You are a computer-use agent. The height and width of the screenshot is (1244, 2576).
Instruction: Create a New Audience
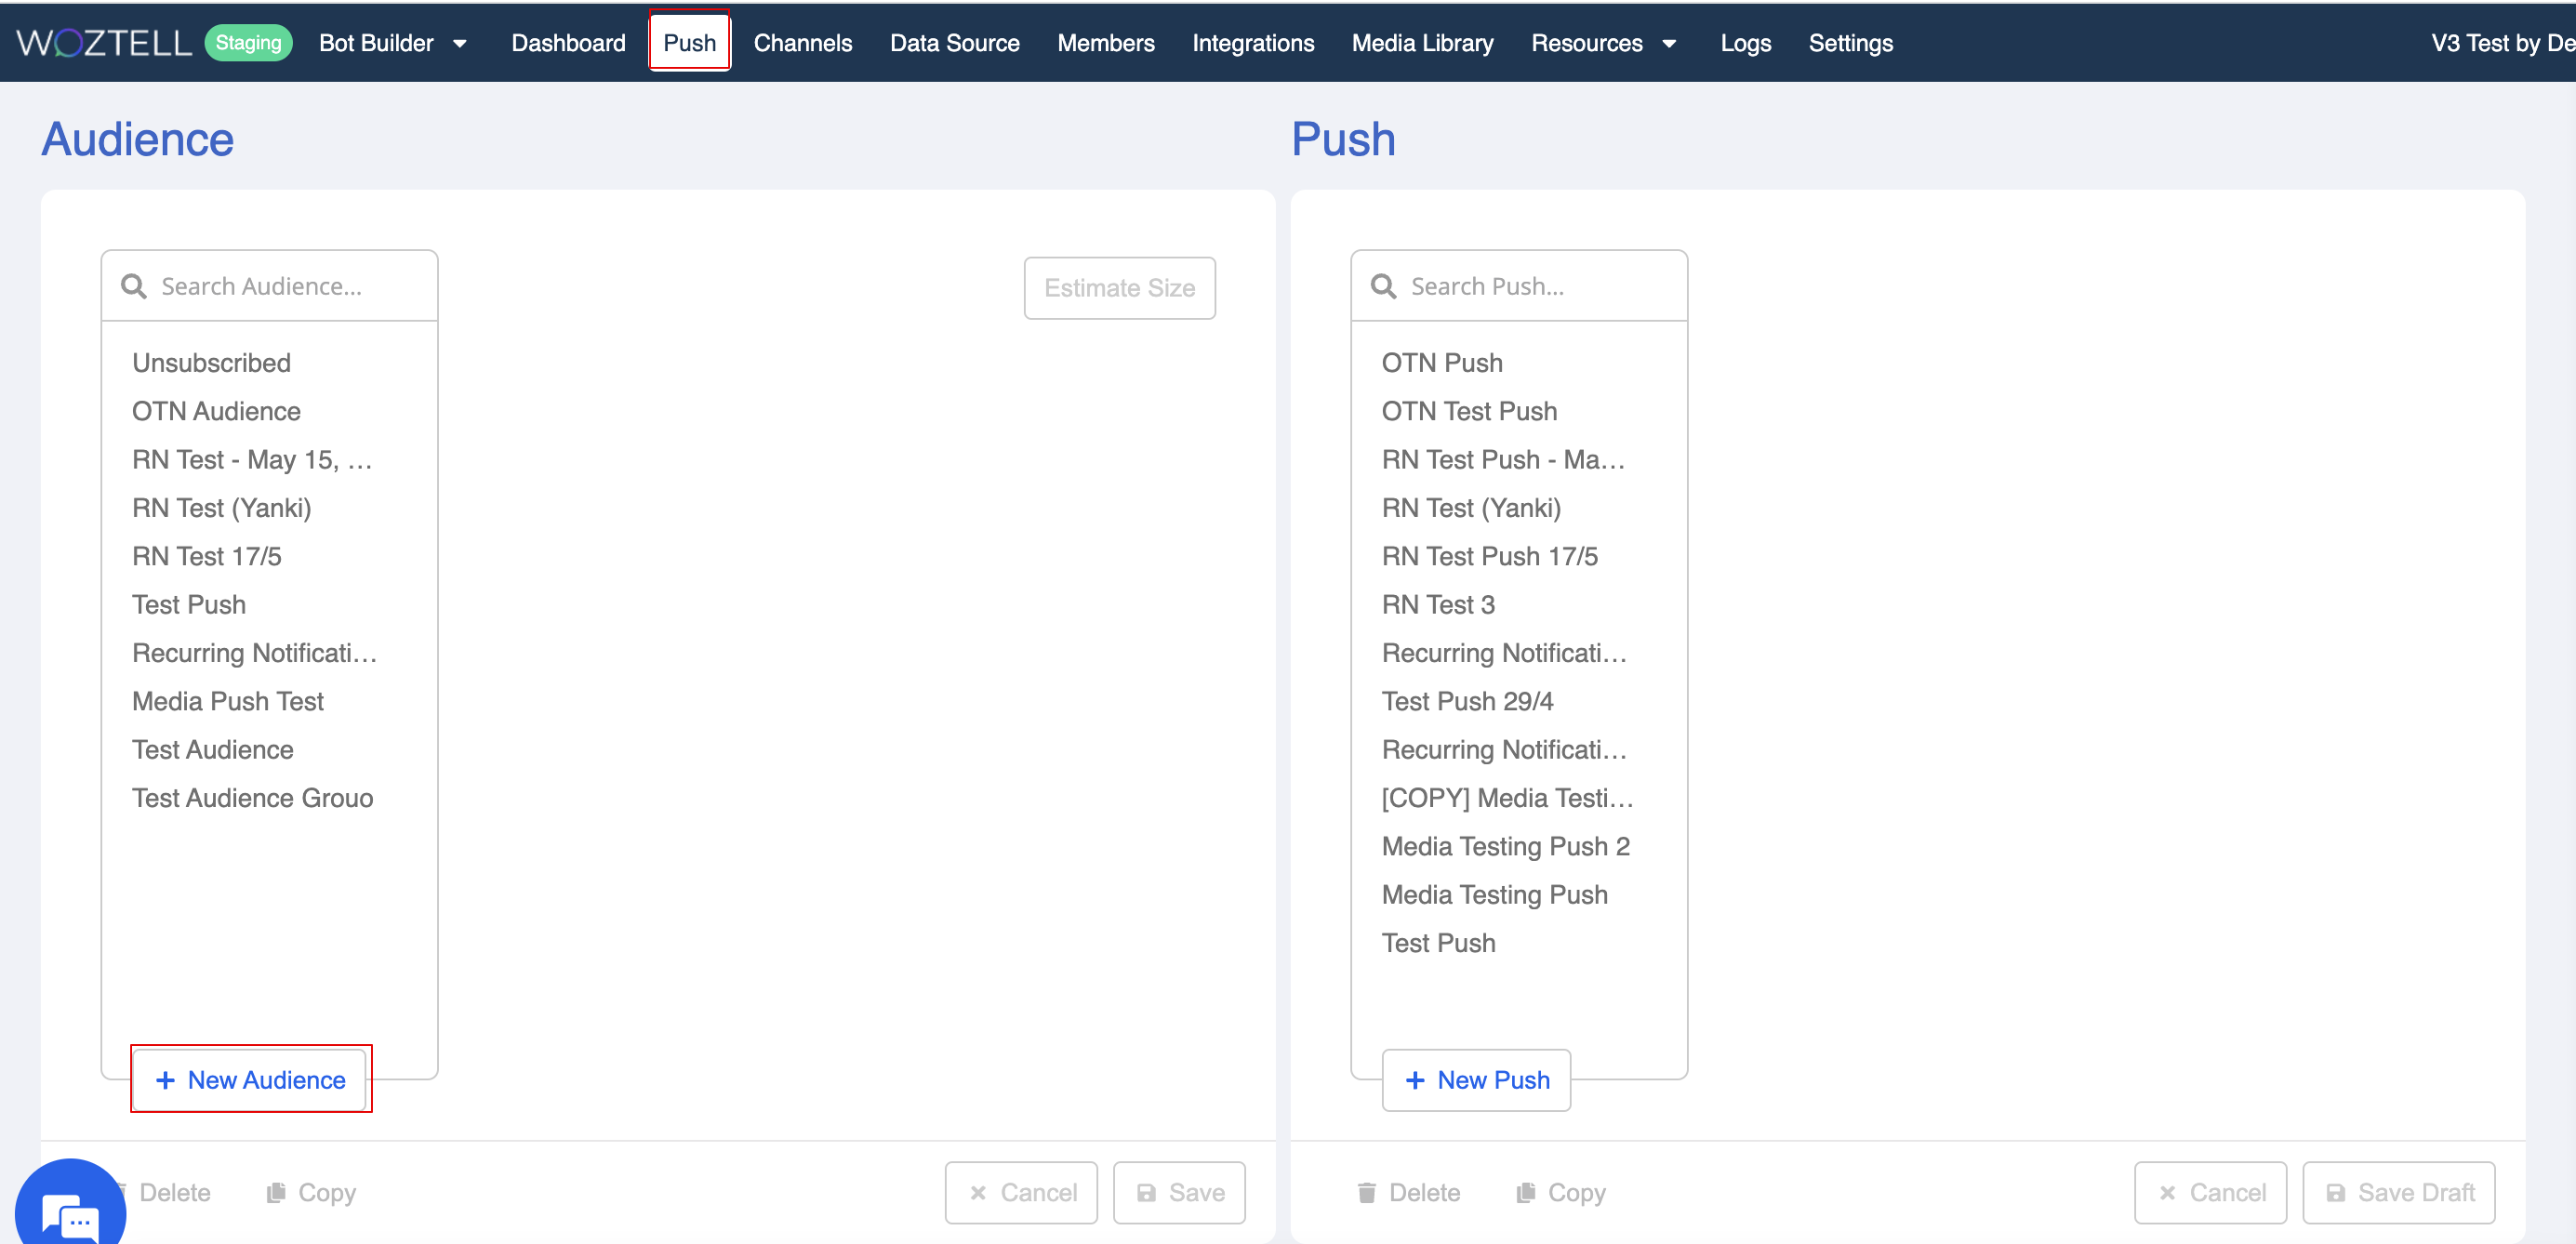click(250, 1080)
